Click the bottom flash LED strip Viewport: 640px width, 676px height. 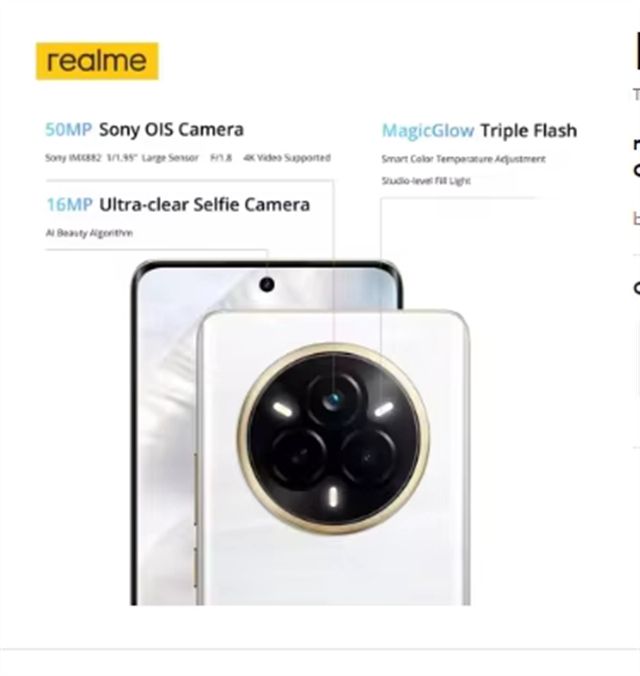(x=333, y=496)
